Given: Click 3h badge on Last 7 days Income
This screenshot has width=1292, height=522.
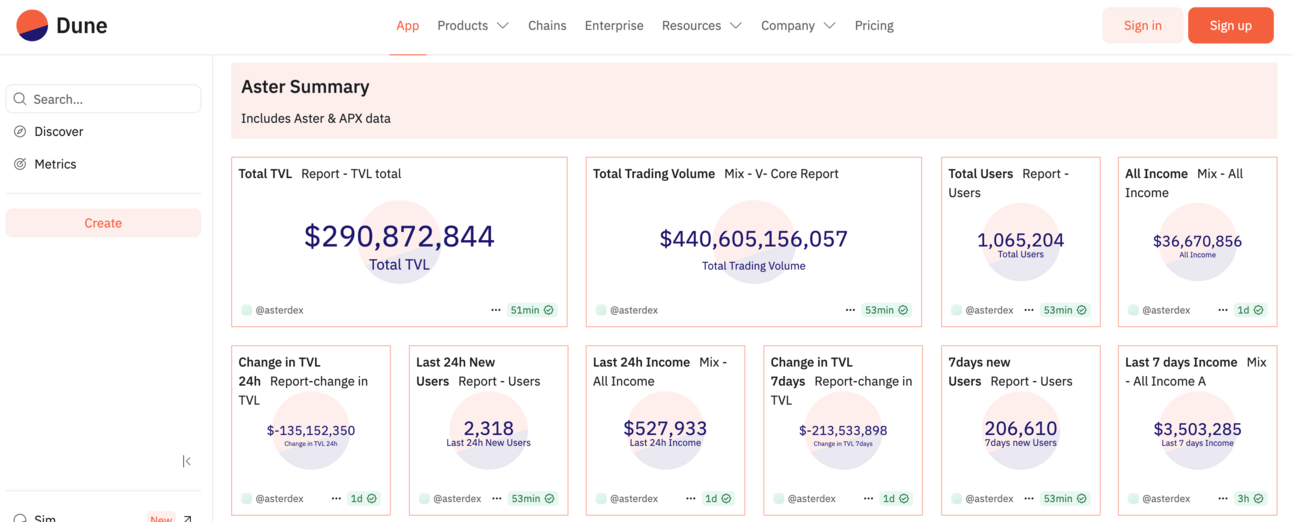Looking at the screenshot, I should click(1251, 498).
